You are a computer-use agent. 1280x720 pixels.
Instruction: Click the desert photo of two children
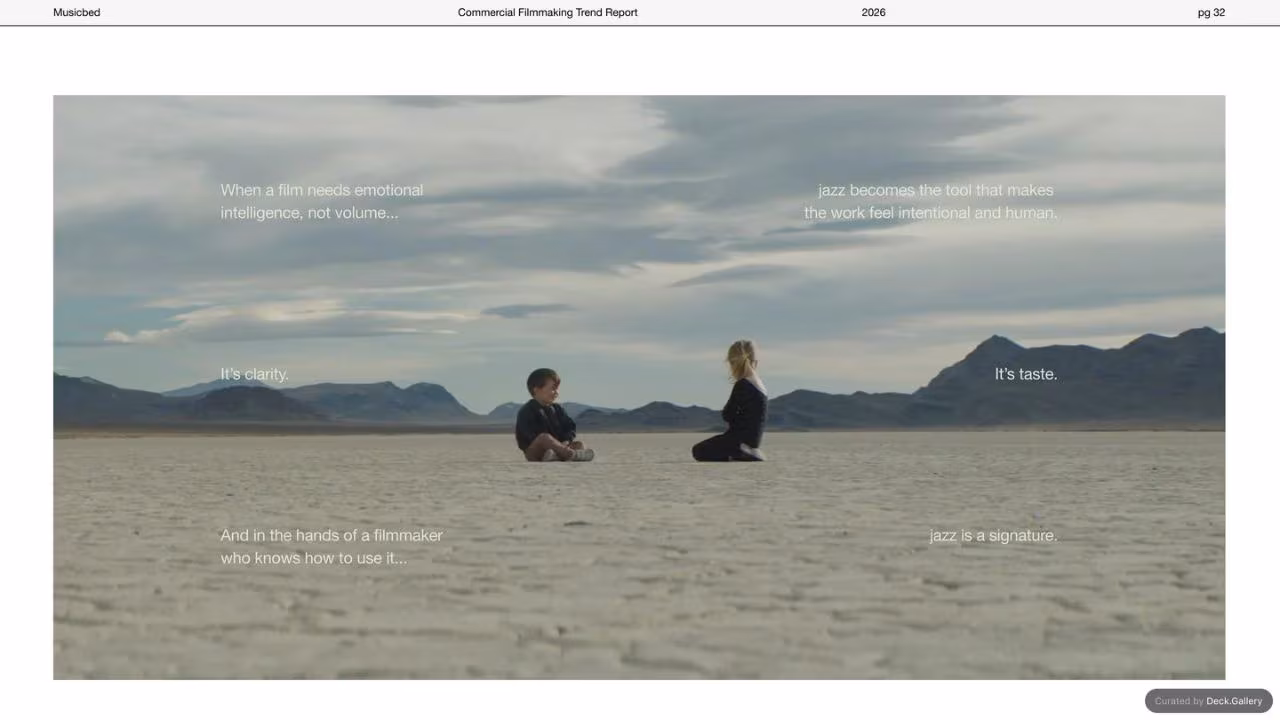click(x=639, y=387)
